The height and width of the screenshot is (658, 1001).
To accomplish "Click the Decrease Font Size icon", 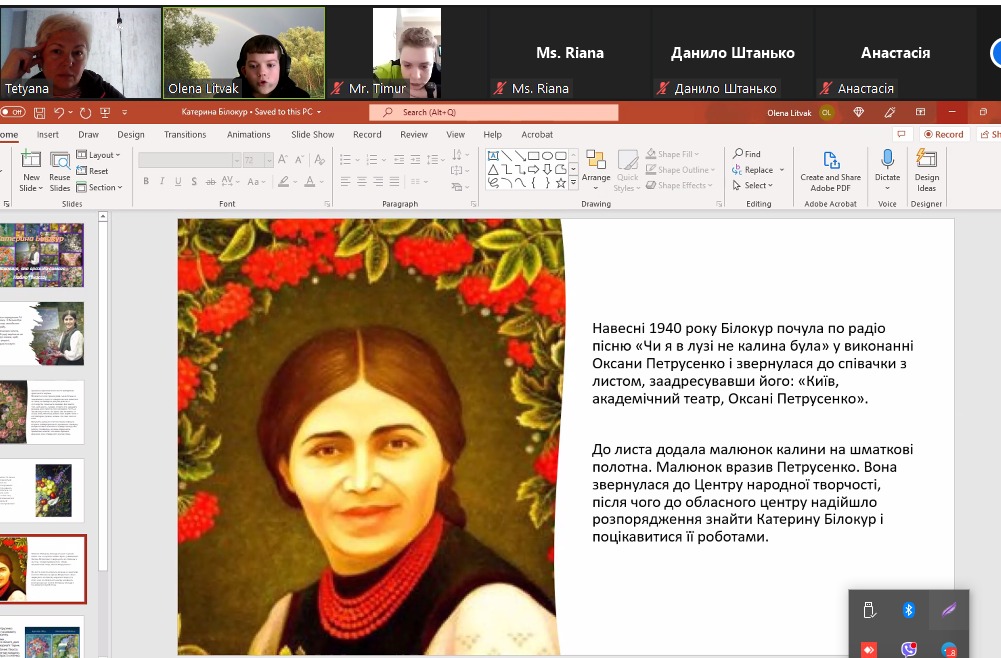I will tap(299, 160).
